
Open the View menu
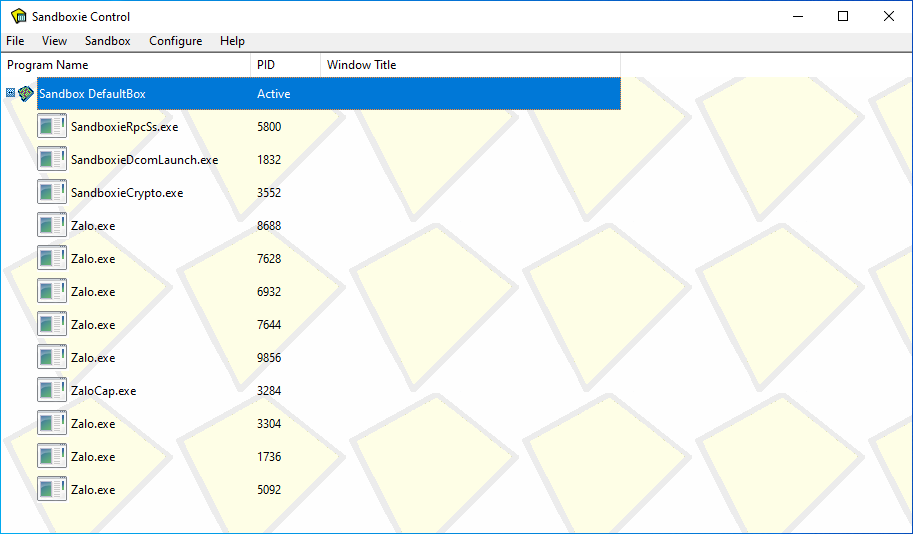click(x=54, y=41)
